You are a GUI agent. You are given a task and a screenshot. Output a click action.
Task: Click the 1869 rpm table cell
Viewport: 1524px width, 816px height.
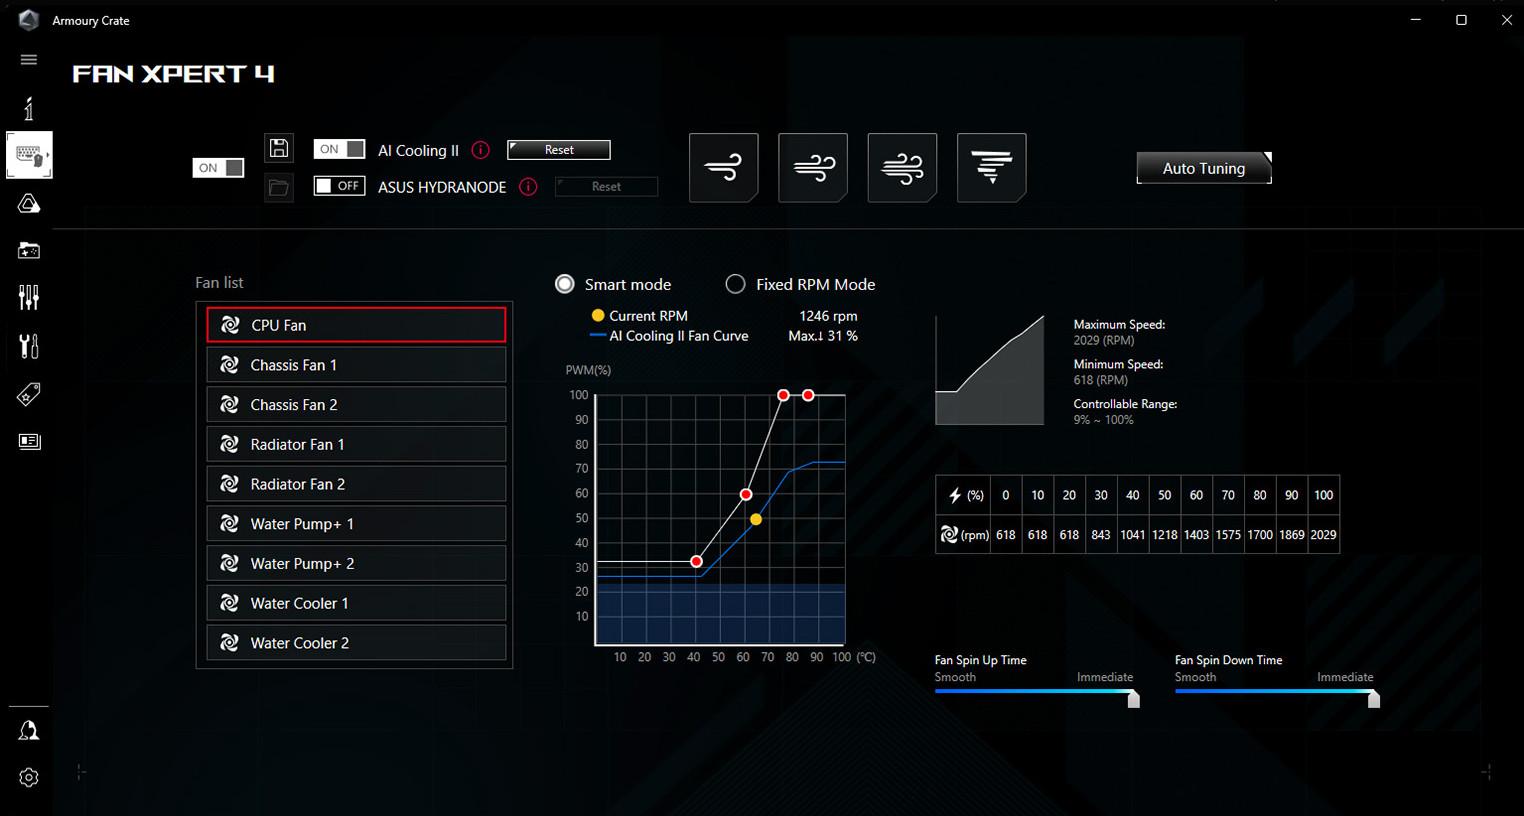point(1292,535)
